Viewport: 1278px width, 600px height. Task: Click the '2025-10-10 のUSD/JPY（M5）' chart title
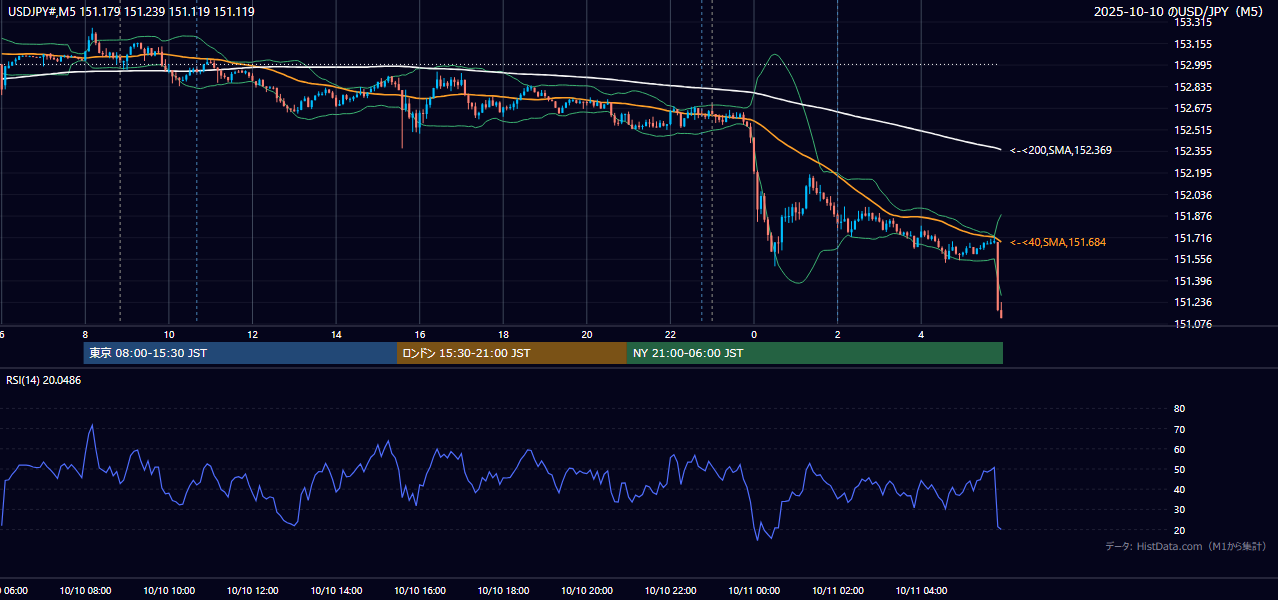1180,11
